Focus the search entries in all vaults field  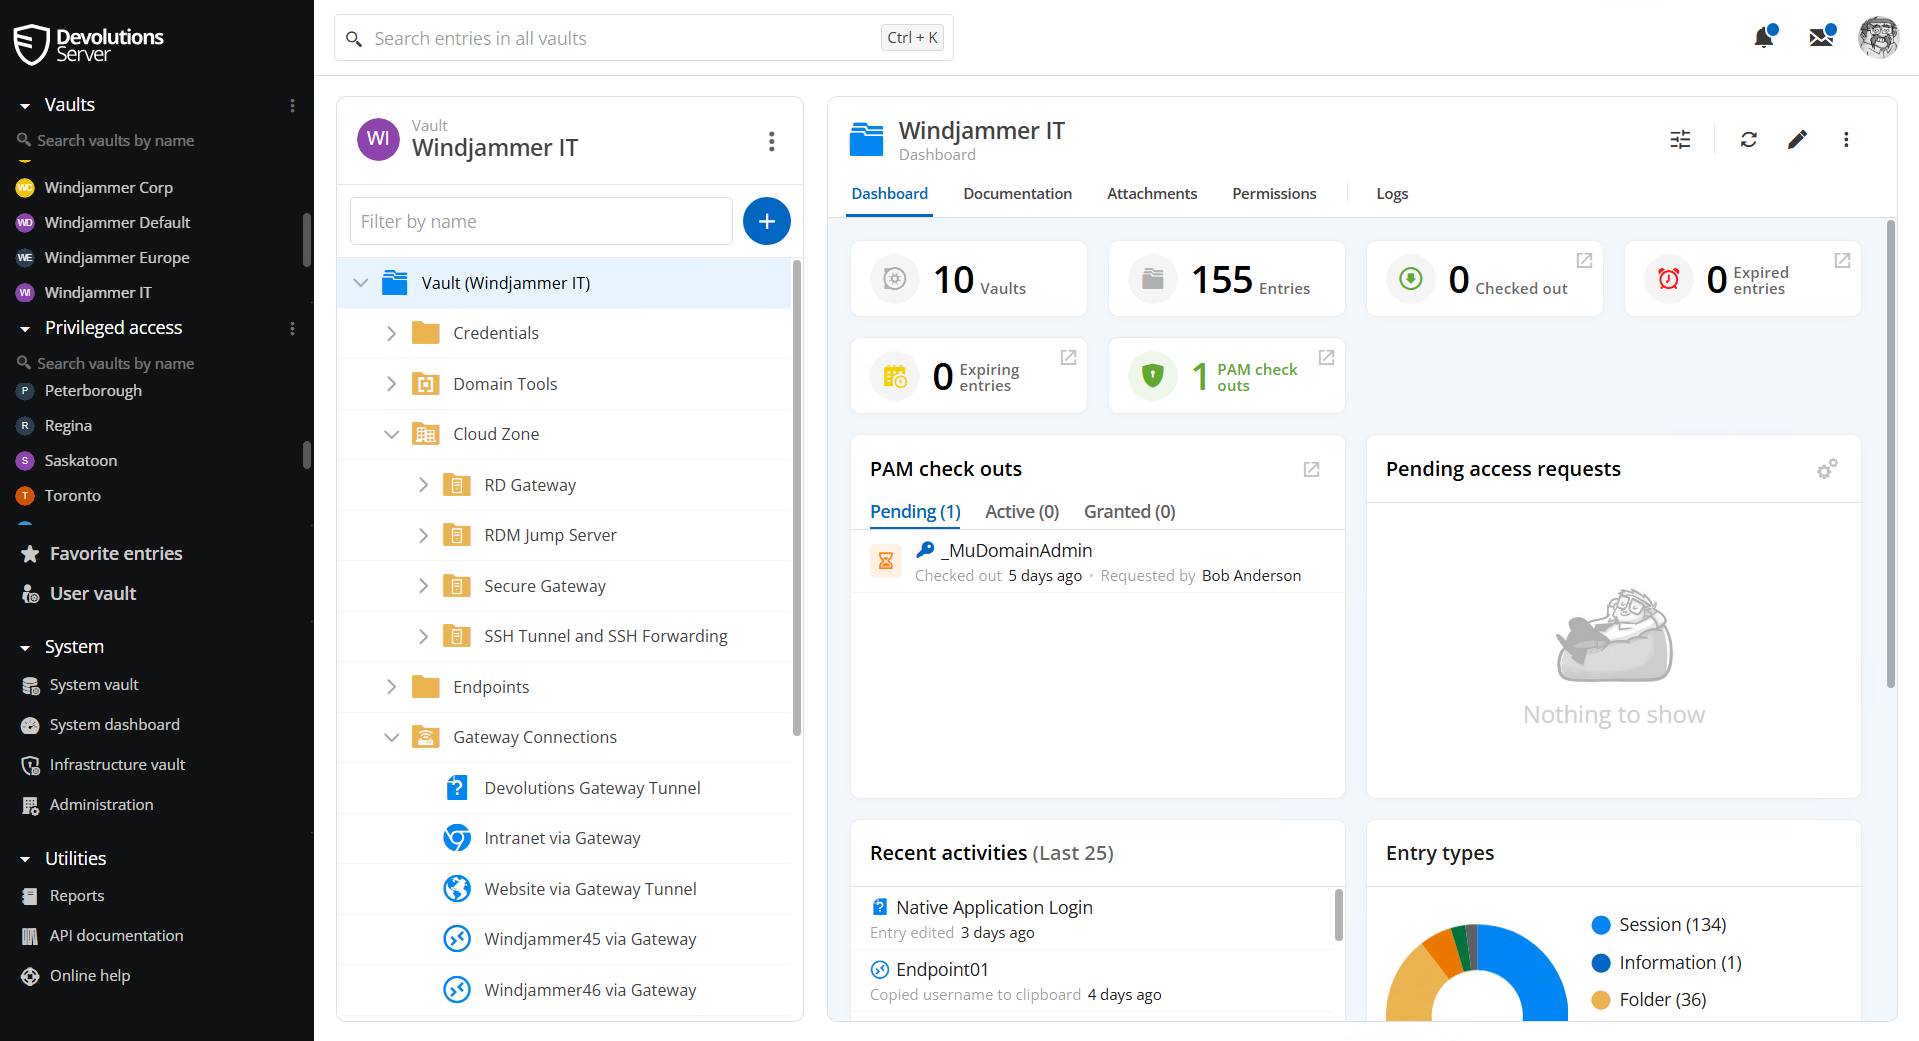[x=643, y=38]
